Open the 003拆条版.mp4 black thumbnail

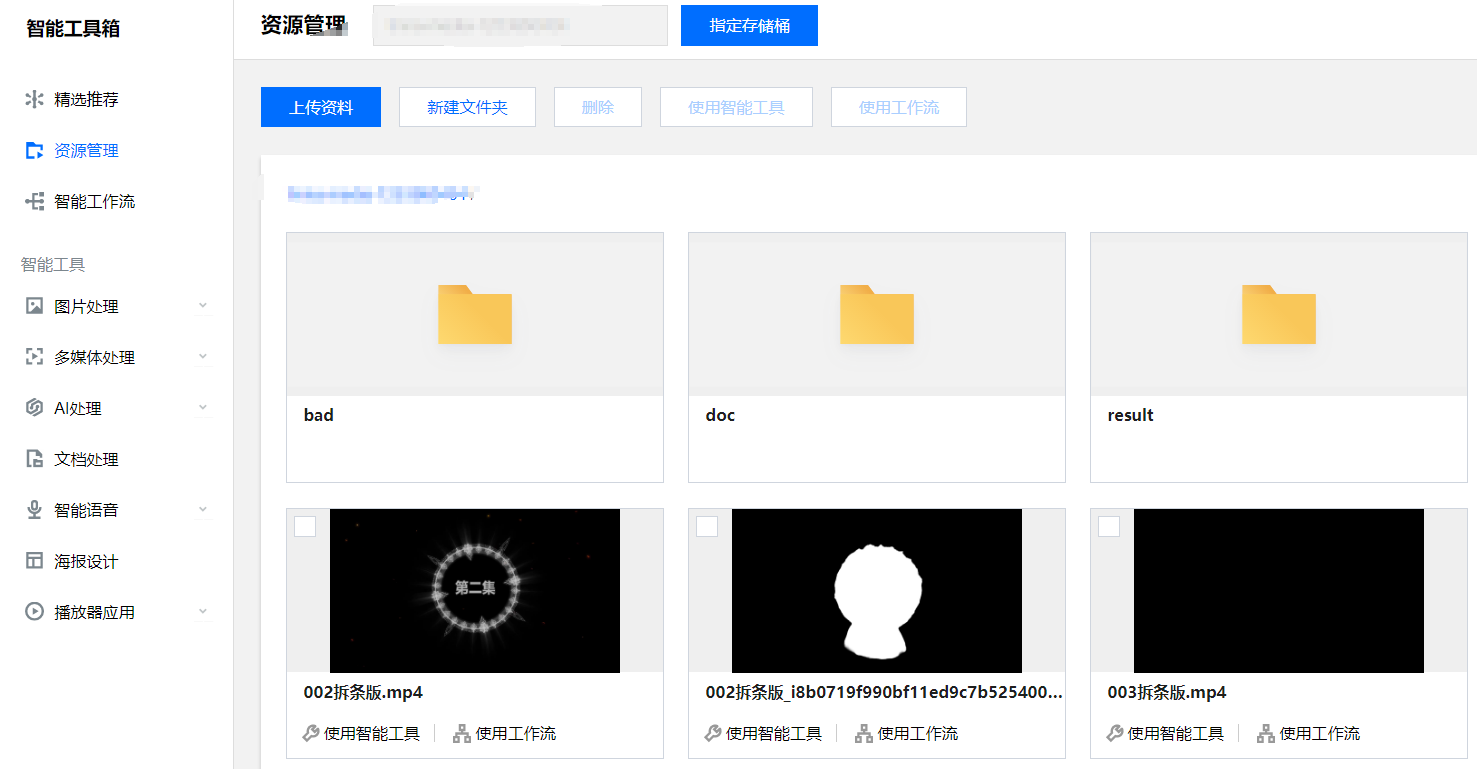pyautogui.click(x=1279, y=590)
